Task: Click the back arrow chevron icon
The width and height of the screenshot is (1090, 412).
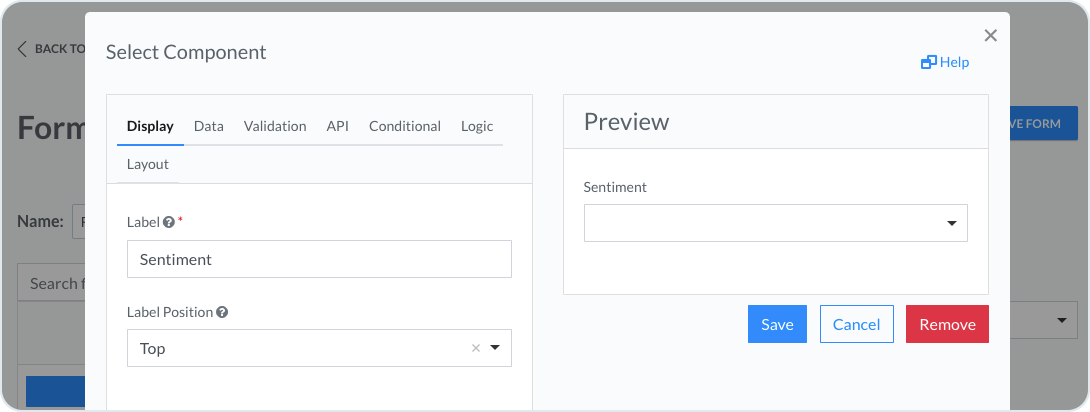Action: (x=22, y=48)
